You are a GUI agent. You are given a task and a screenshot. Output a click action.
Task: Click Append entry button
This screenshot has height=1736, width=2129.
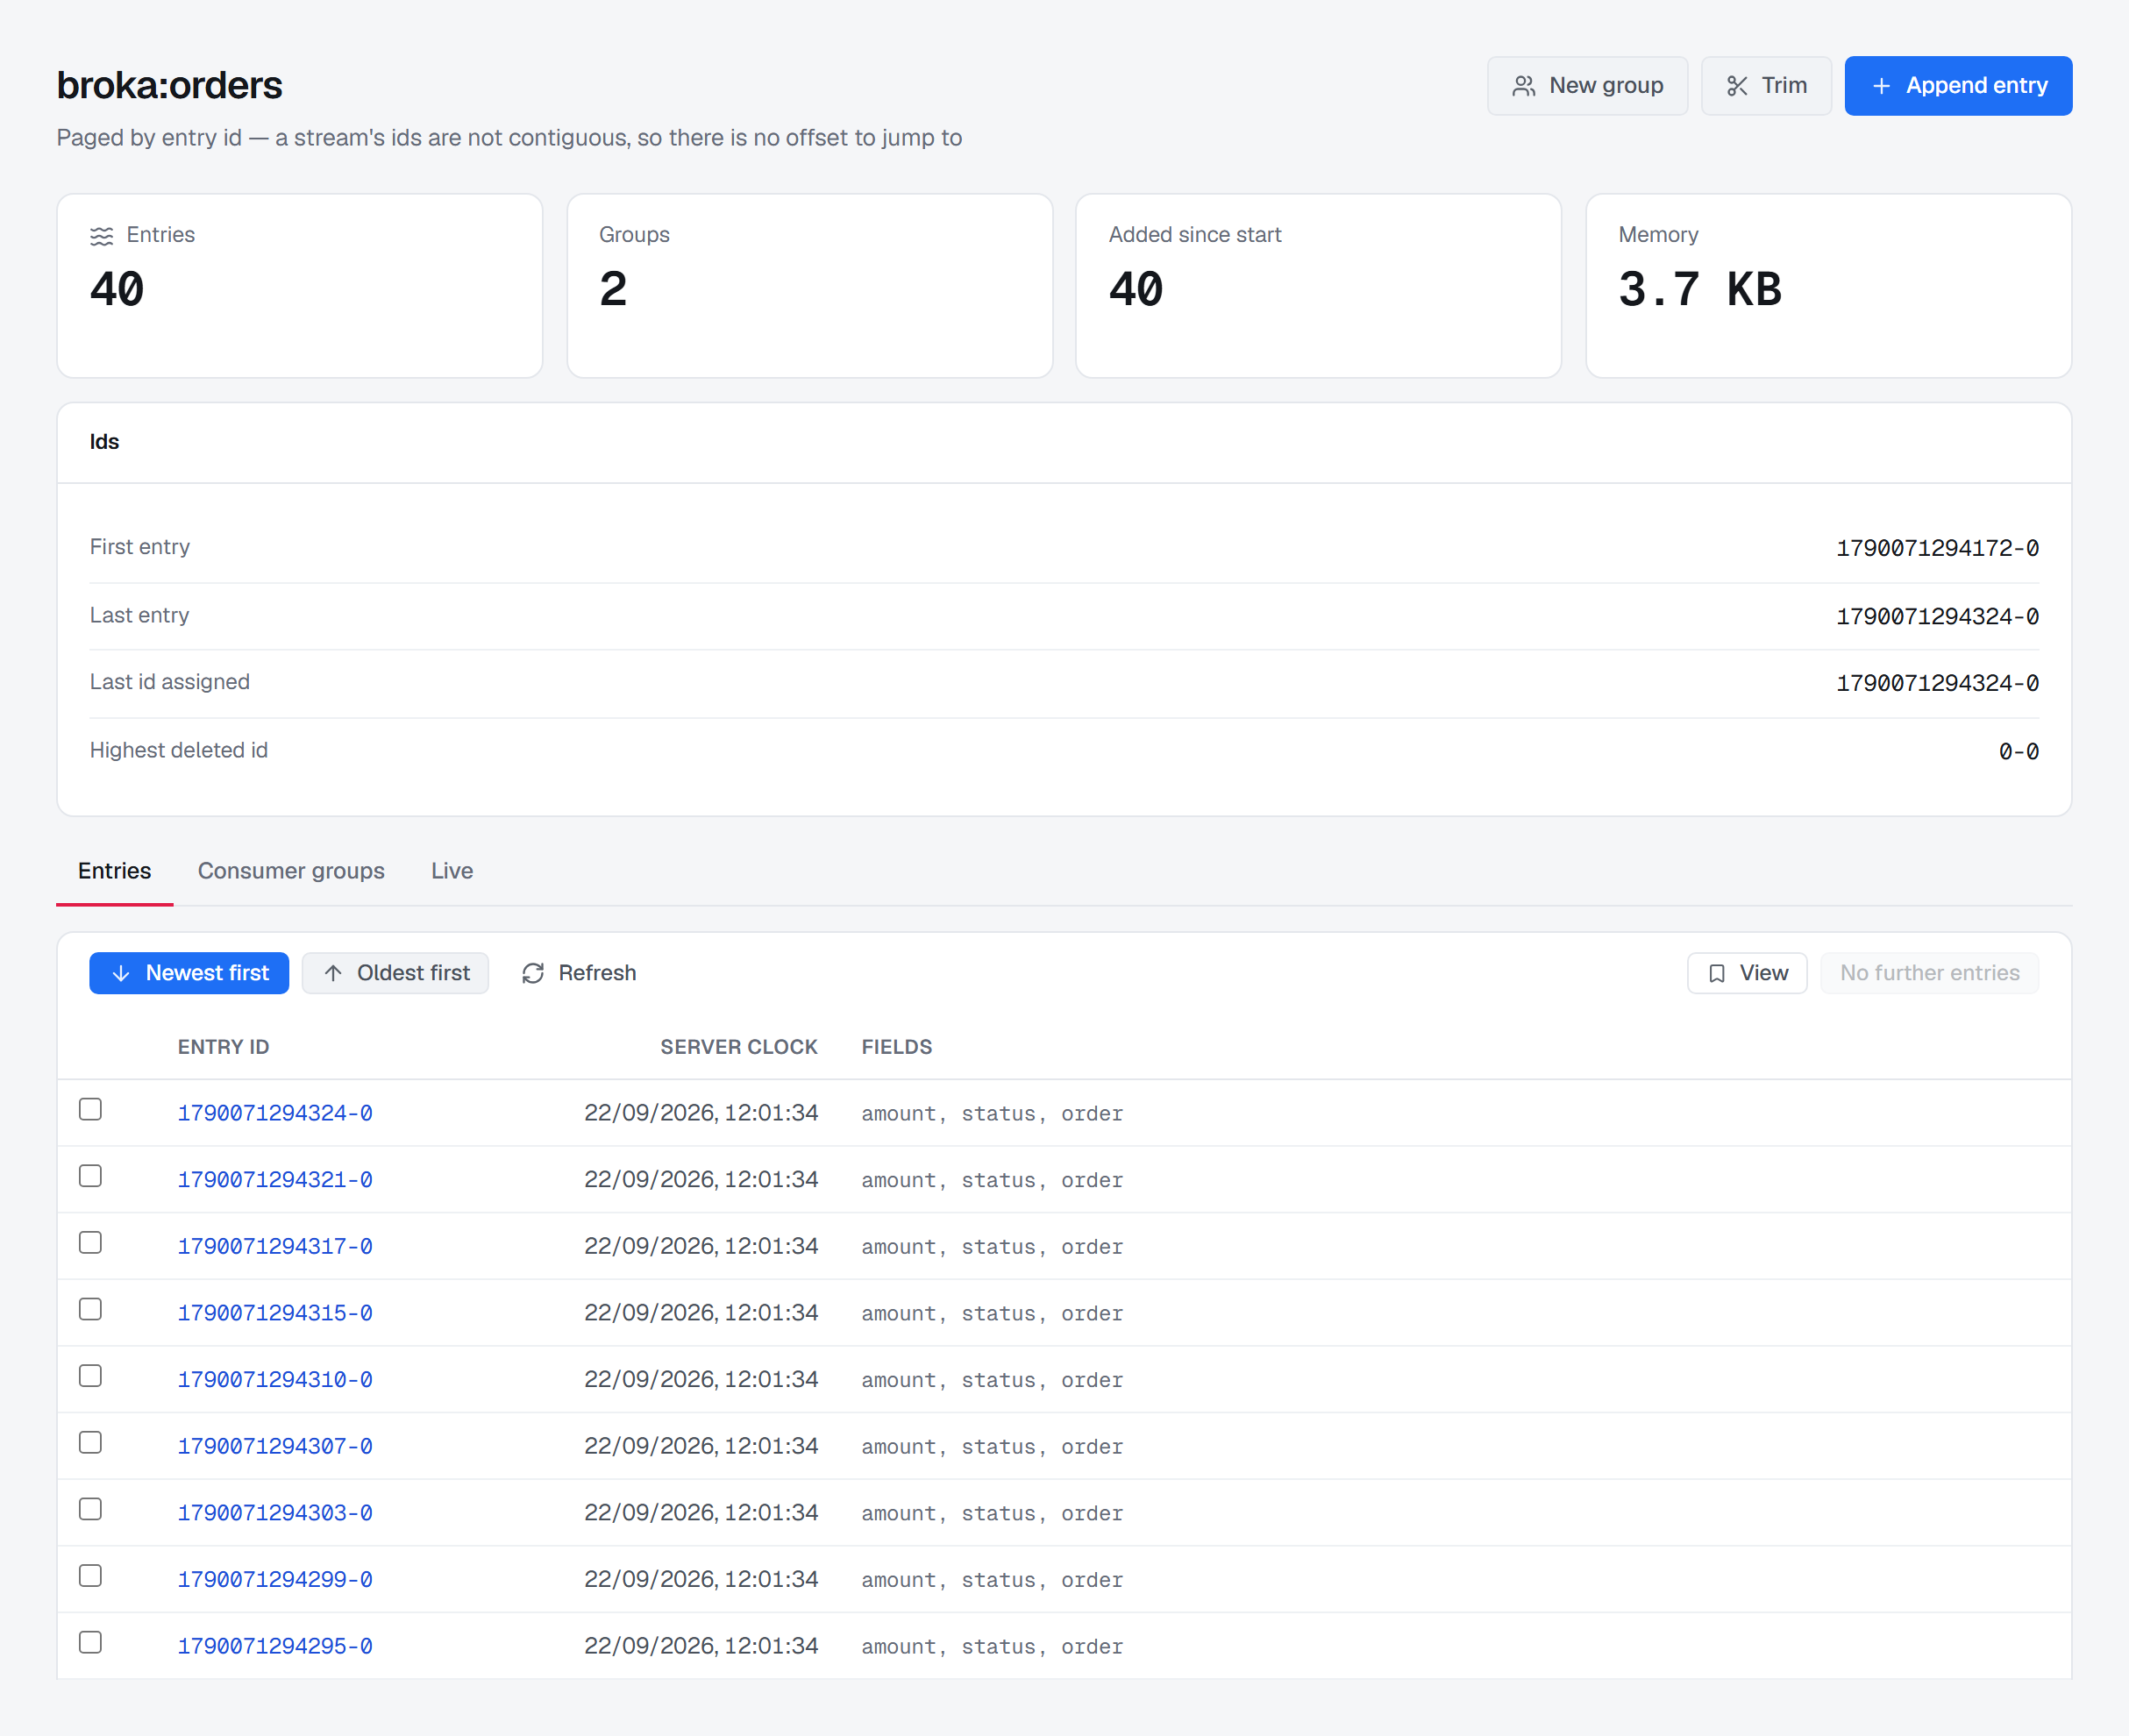(1957, 86)
